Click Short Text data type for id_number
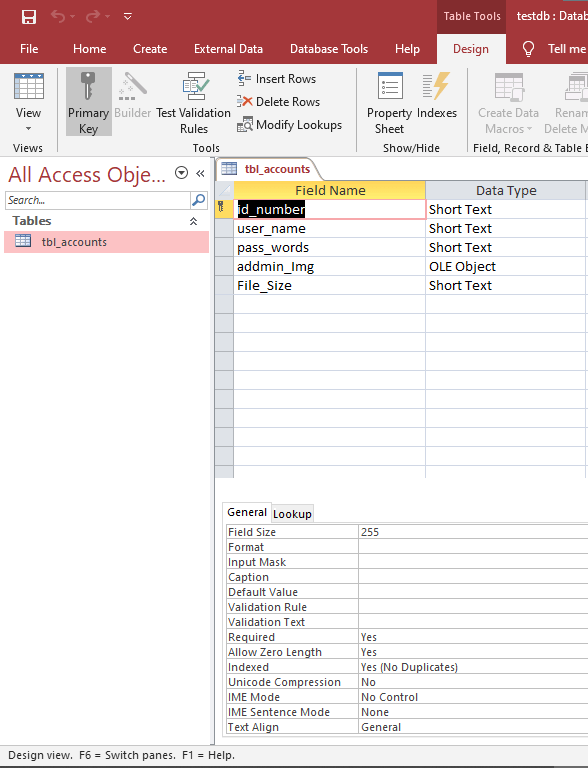The image size is (588, 768). [506, 210]
